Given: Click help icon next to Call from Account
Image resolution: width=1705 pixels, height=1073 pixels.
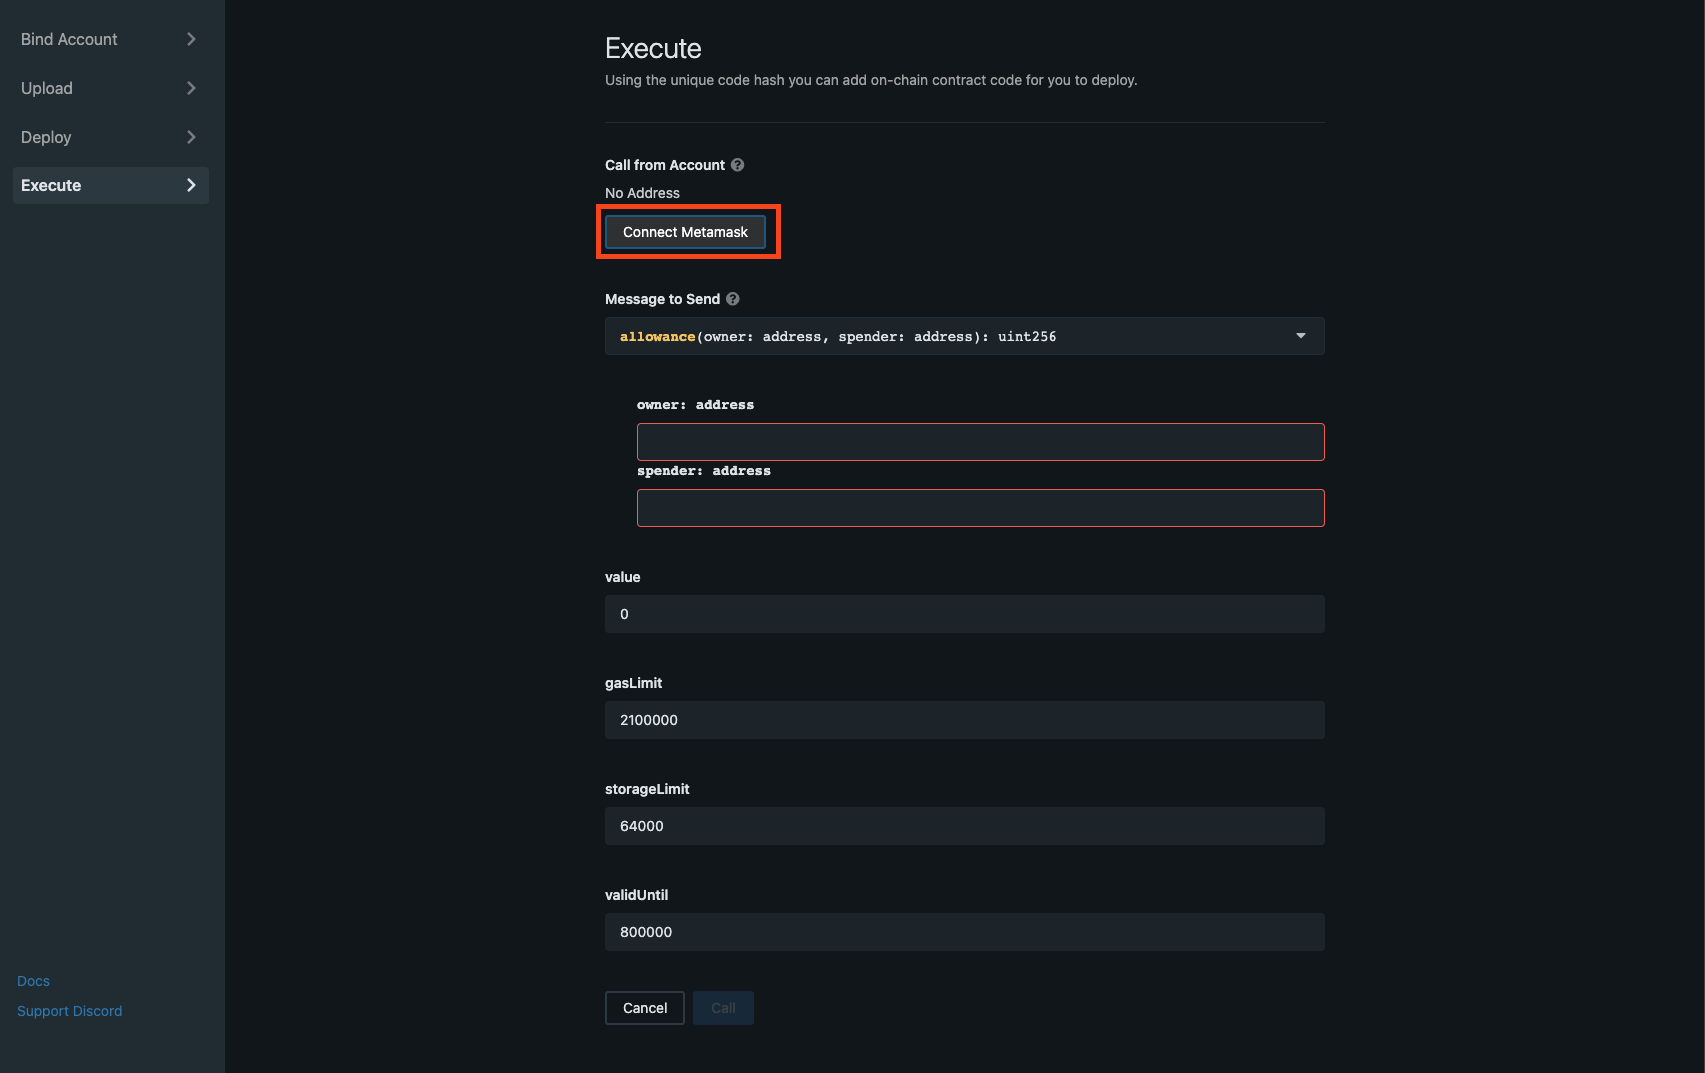Looking at the screenshot, I should 737,165.
